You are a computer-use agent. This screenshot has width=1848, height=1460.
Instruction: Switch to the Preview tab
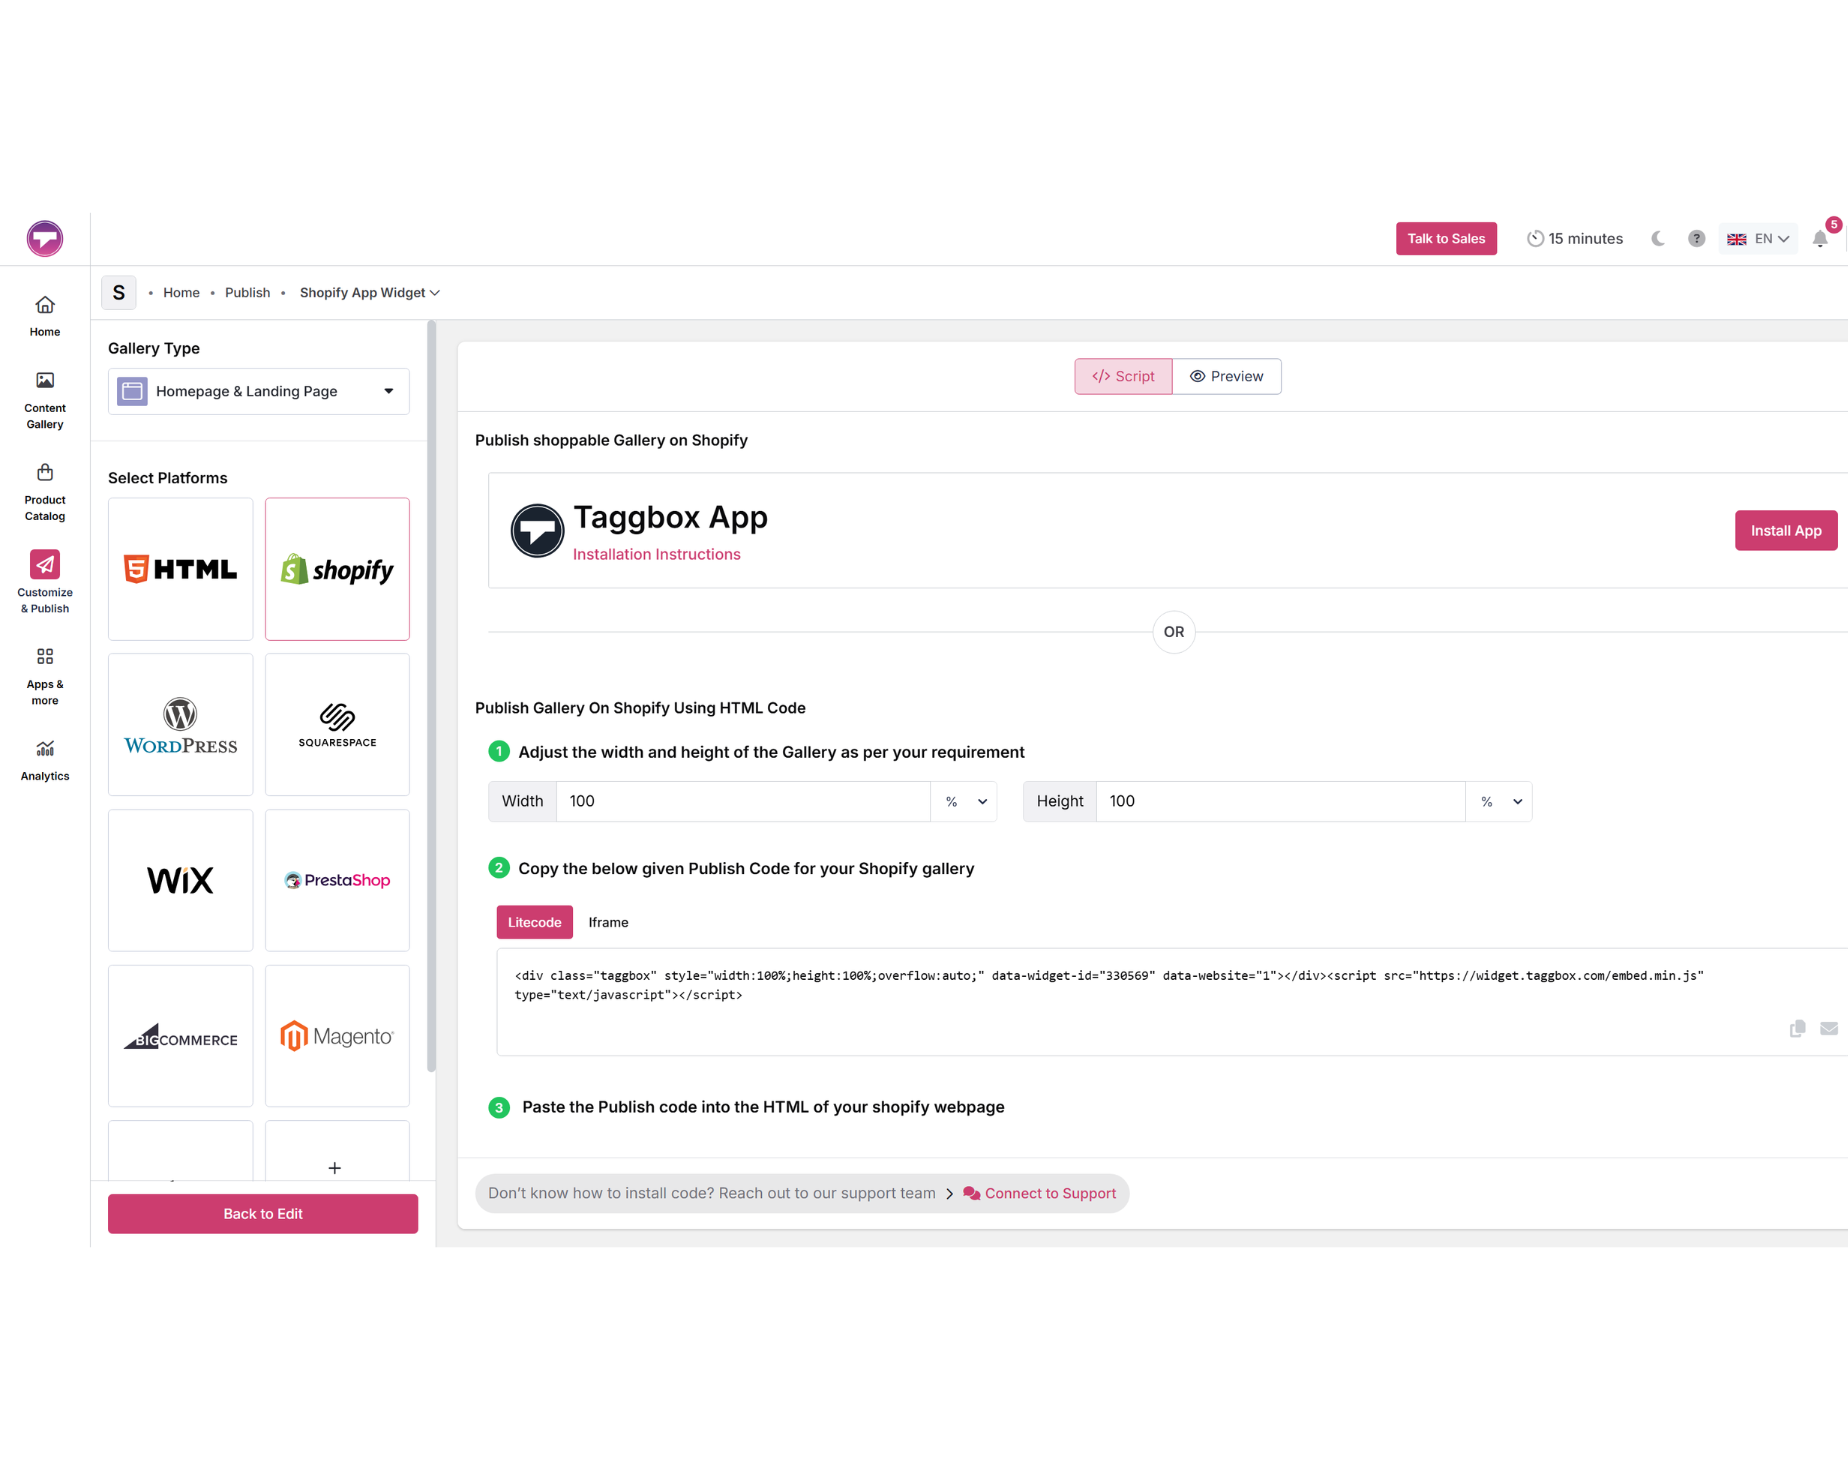[1227, 376]
